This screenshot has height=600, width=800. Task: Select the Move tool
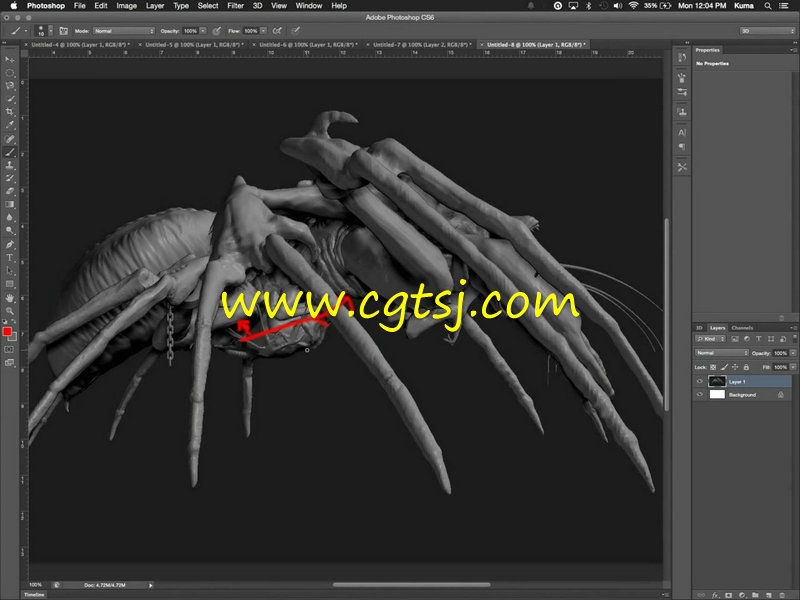[9, 60]
